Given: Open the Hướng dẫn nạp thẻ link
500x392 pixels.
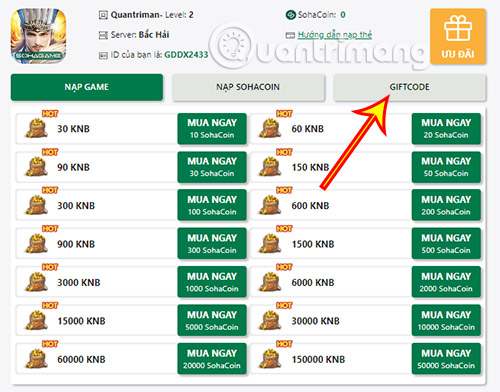Looking at the screenshot, I should tap(335, 35).
